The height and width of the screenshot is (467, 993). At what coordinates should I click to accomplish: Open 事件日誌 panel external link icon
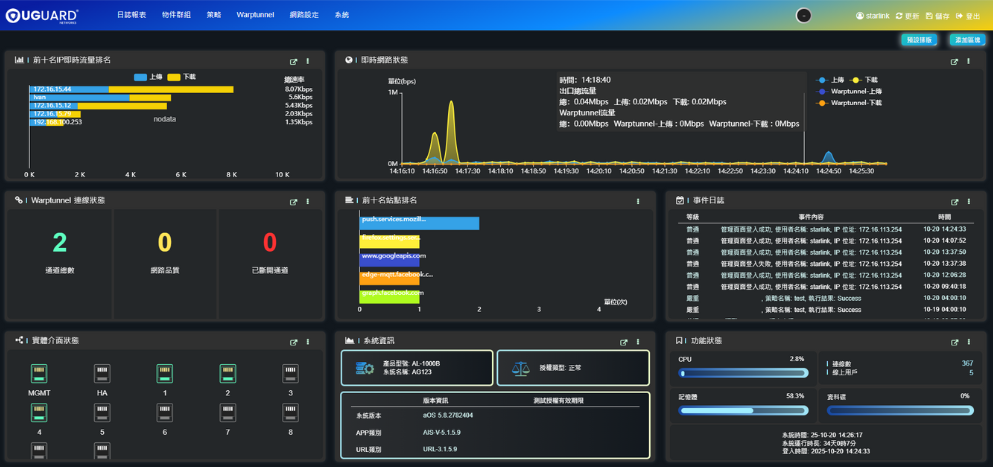954,201
